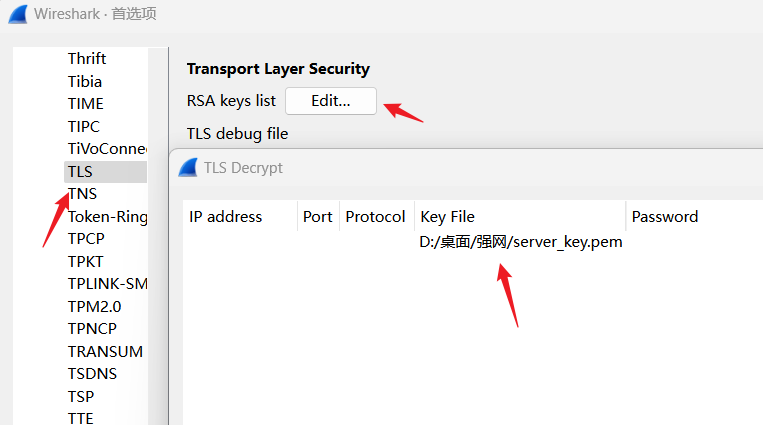Screen dimensions: 763x425
Task: Select the TNS protocol entry
Action: tap(82, 194)
